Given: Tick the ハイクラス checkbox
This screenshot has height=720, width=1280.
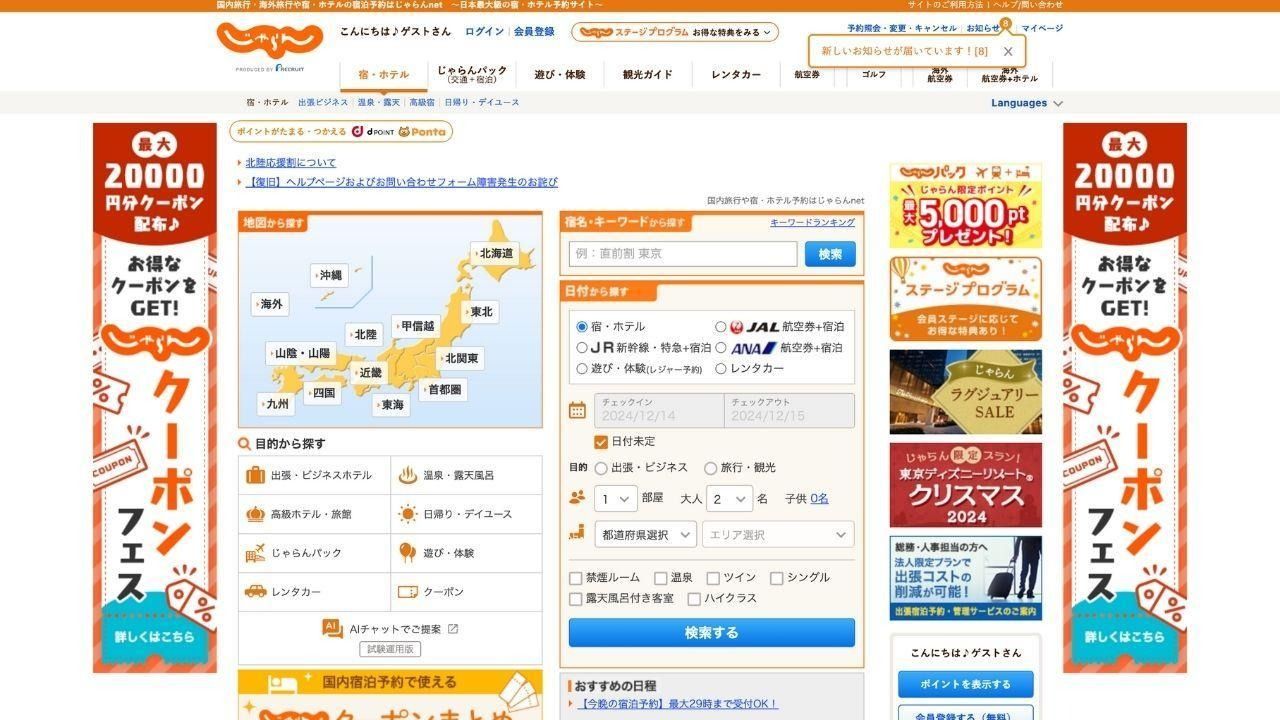Looking at the screenshot, I should tap(694, 599).
